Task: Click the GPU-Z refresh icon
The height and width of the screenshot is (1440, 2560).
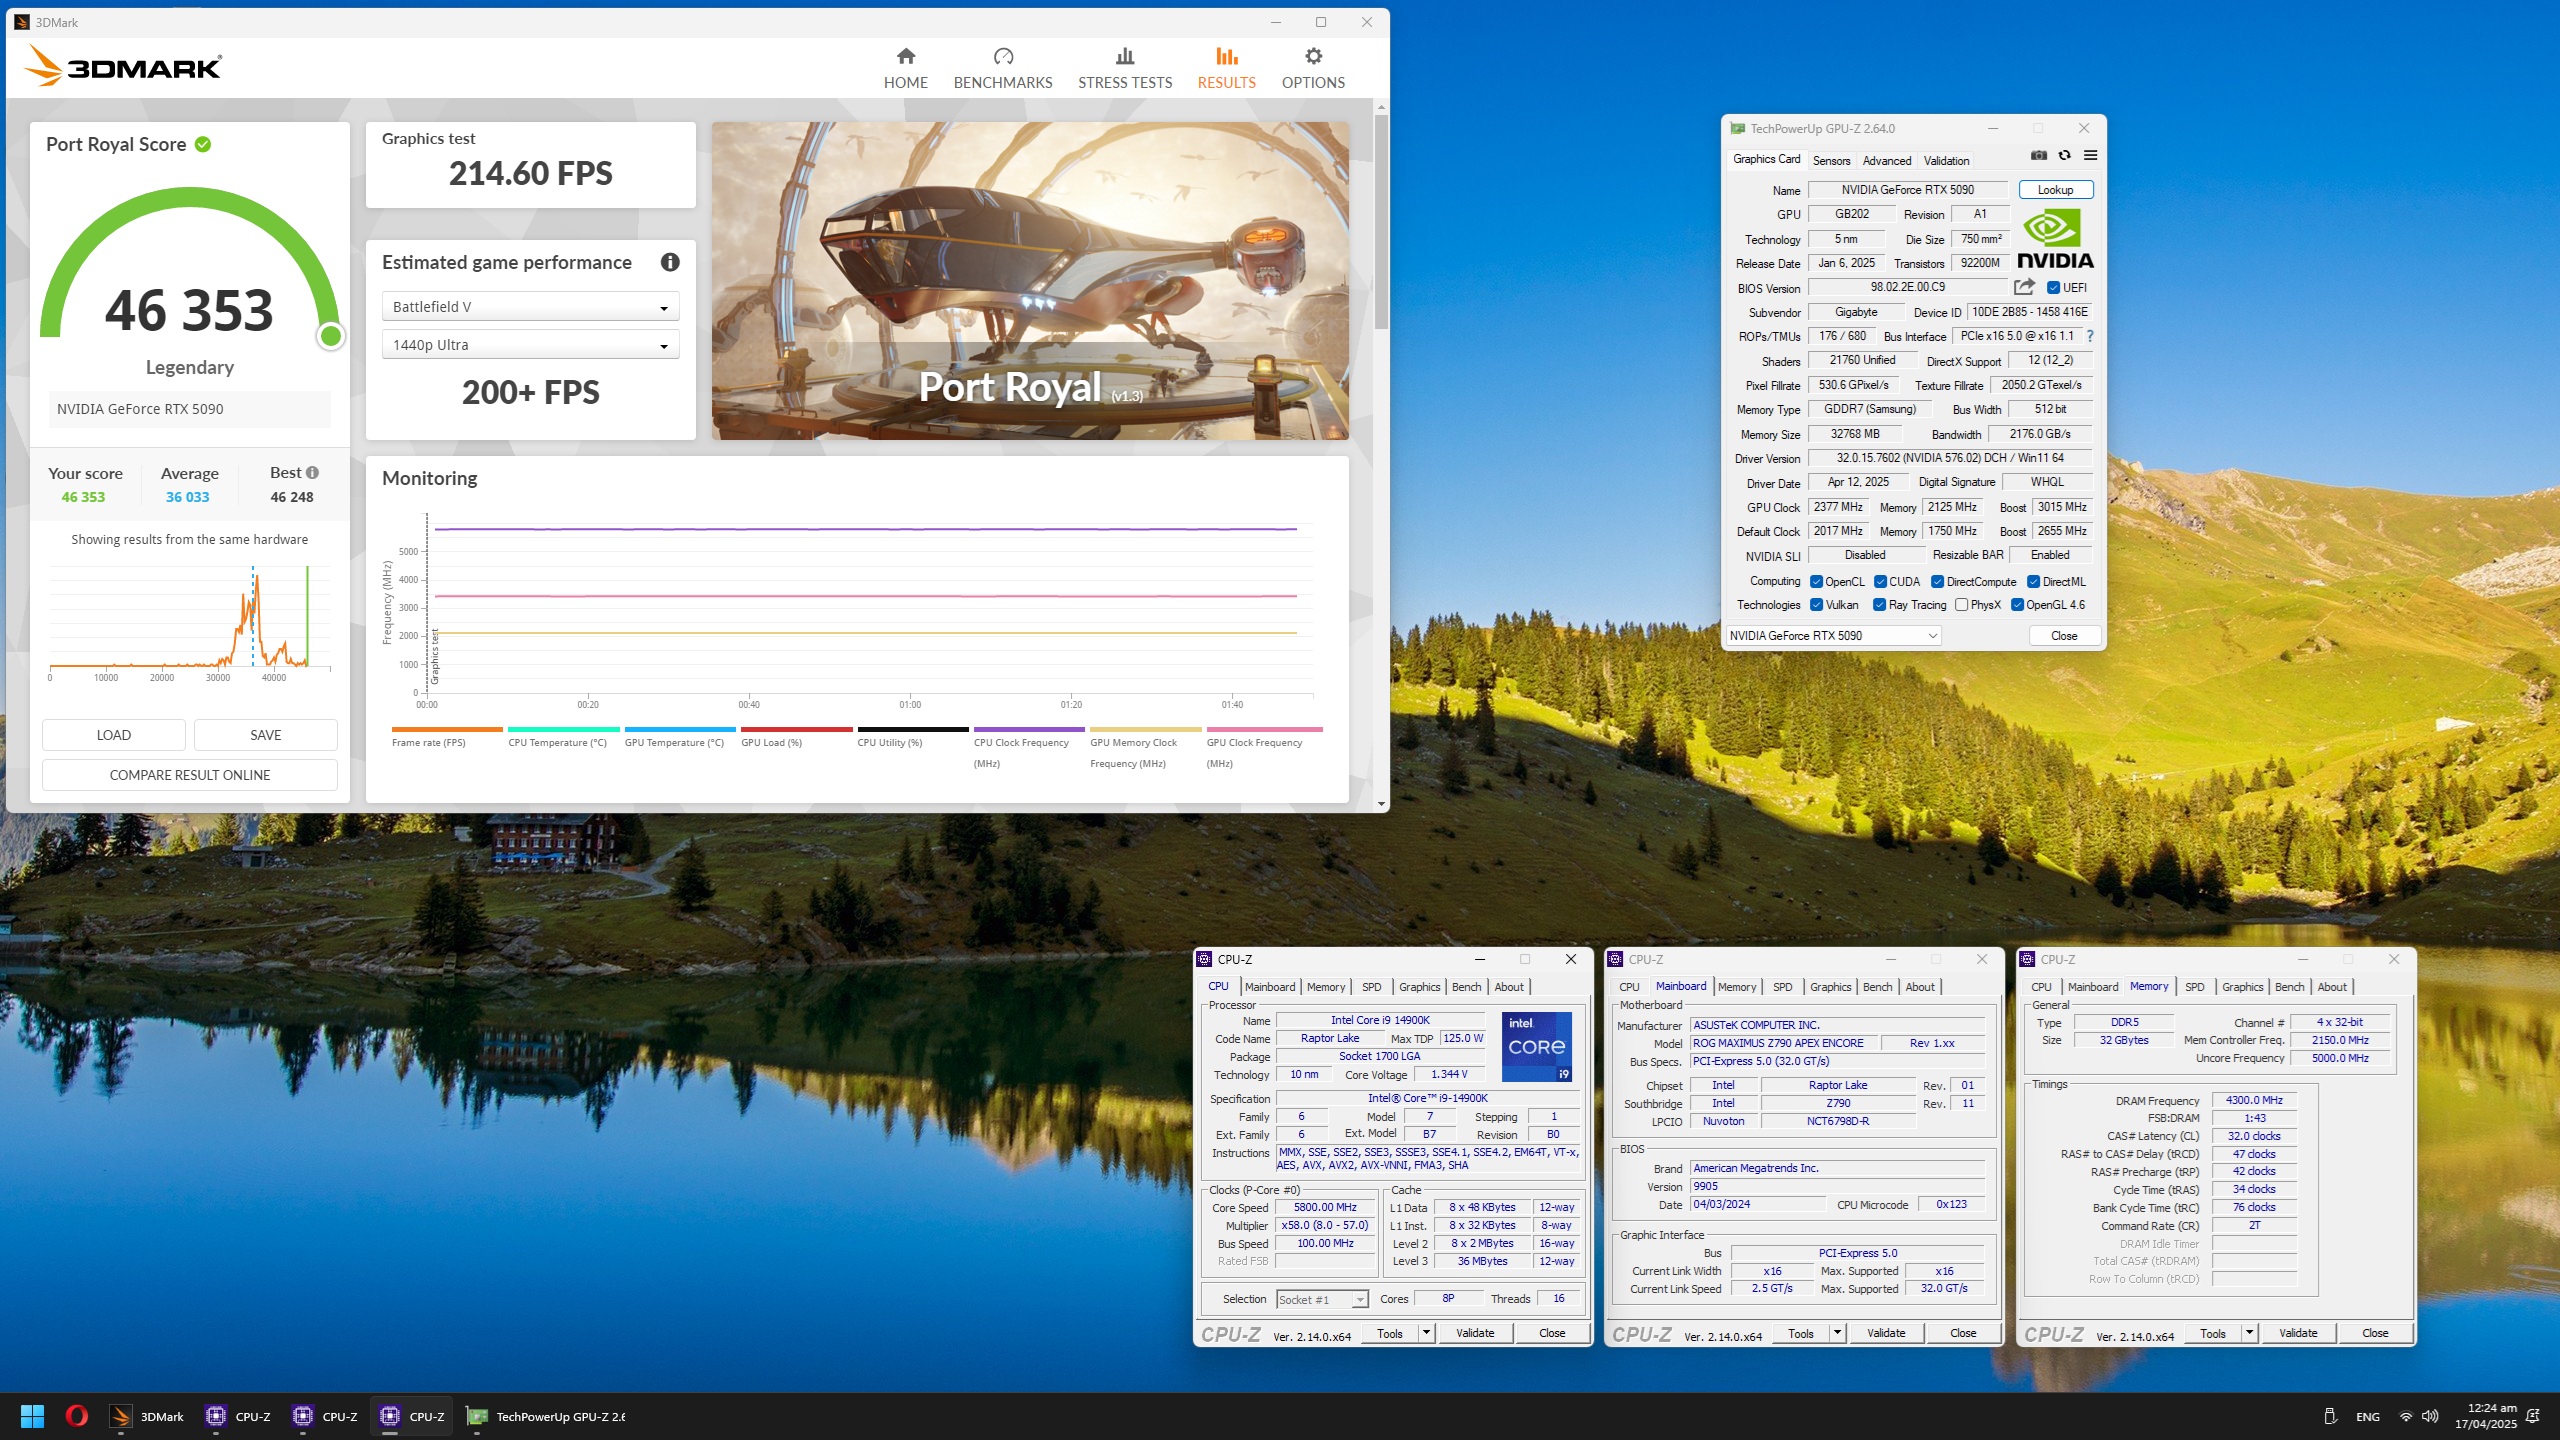Action: [x=2064, y=156]
